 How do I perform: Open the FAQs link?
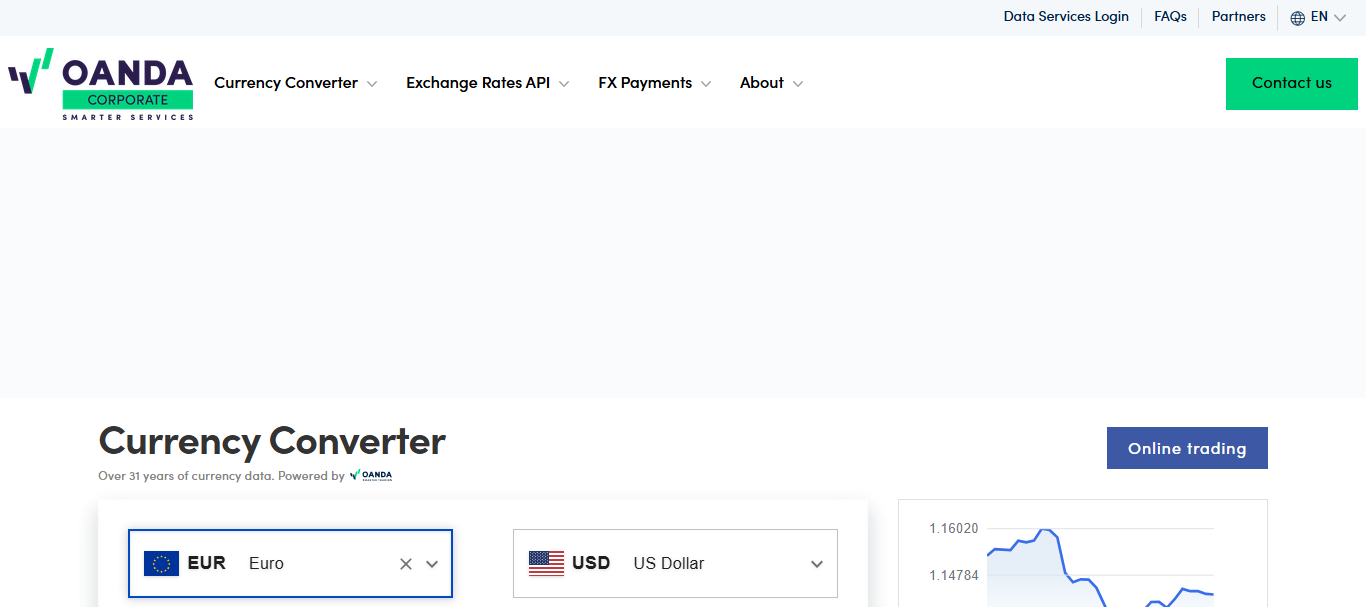tap(1170, 17)
